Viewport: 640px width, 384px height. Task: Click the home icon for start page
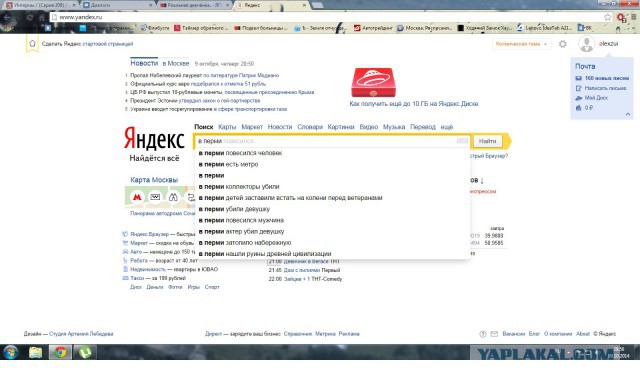click(x=32, y=44)
